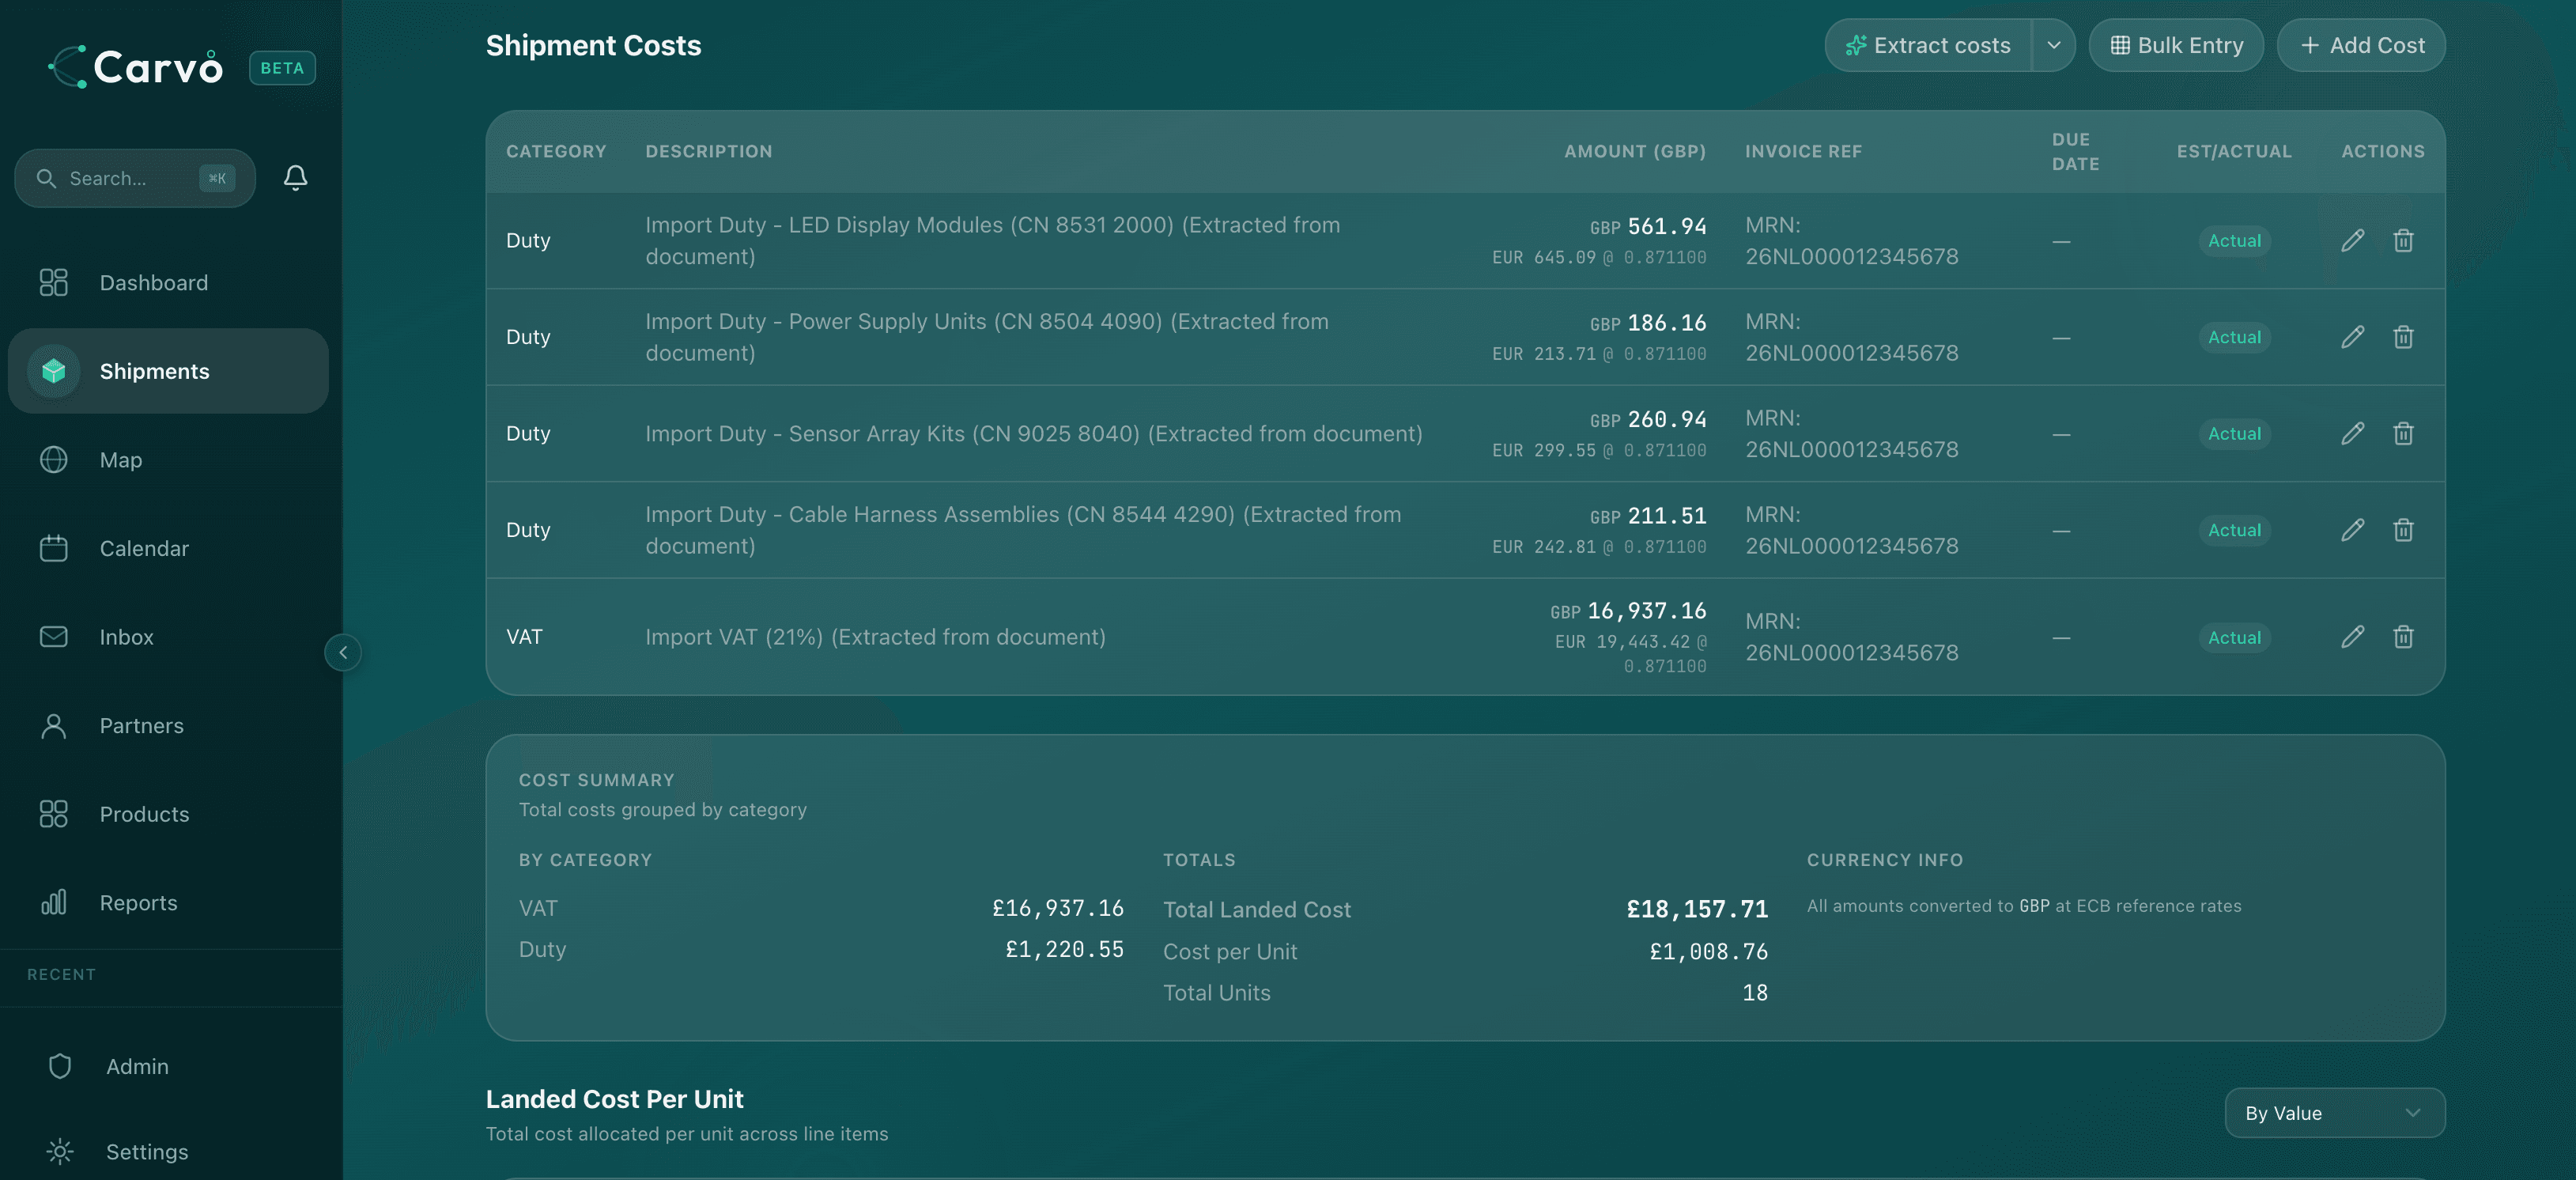Click the Admin shield icon
Screen dimensions: 2576x1180
pos(60,1066)
